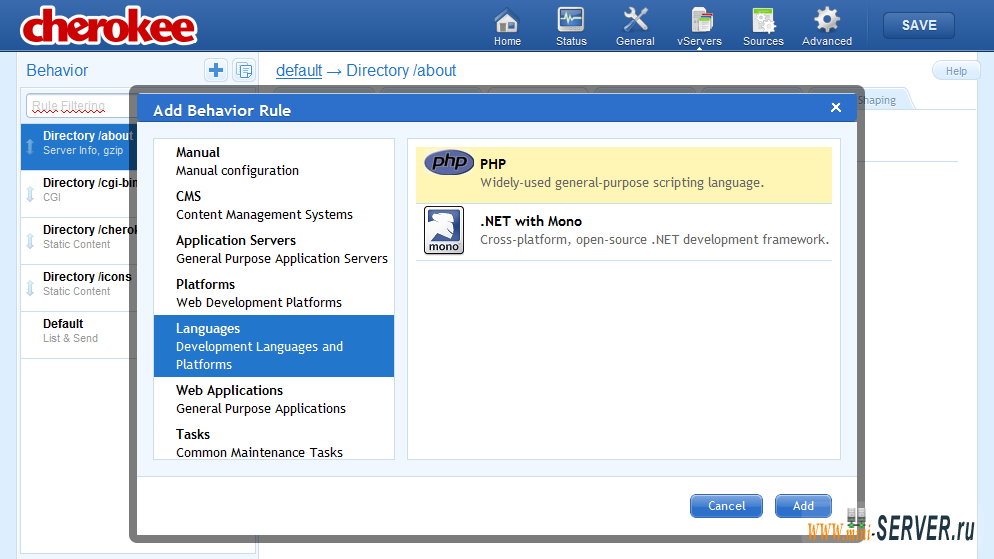
Task: Open the vServers icon
Action: [x=699, y=27]
